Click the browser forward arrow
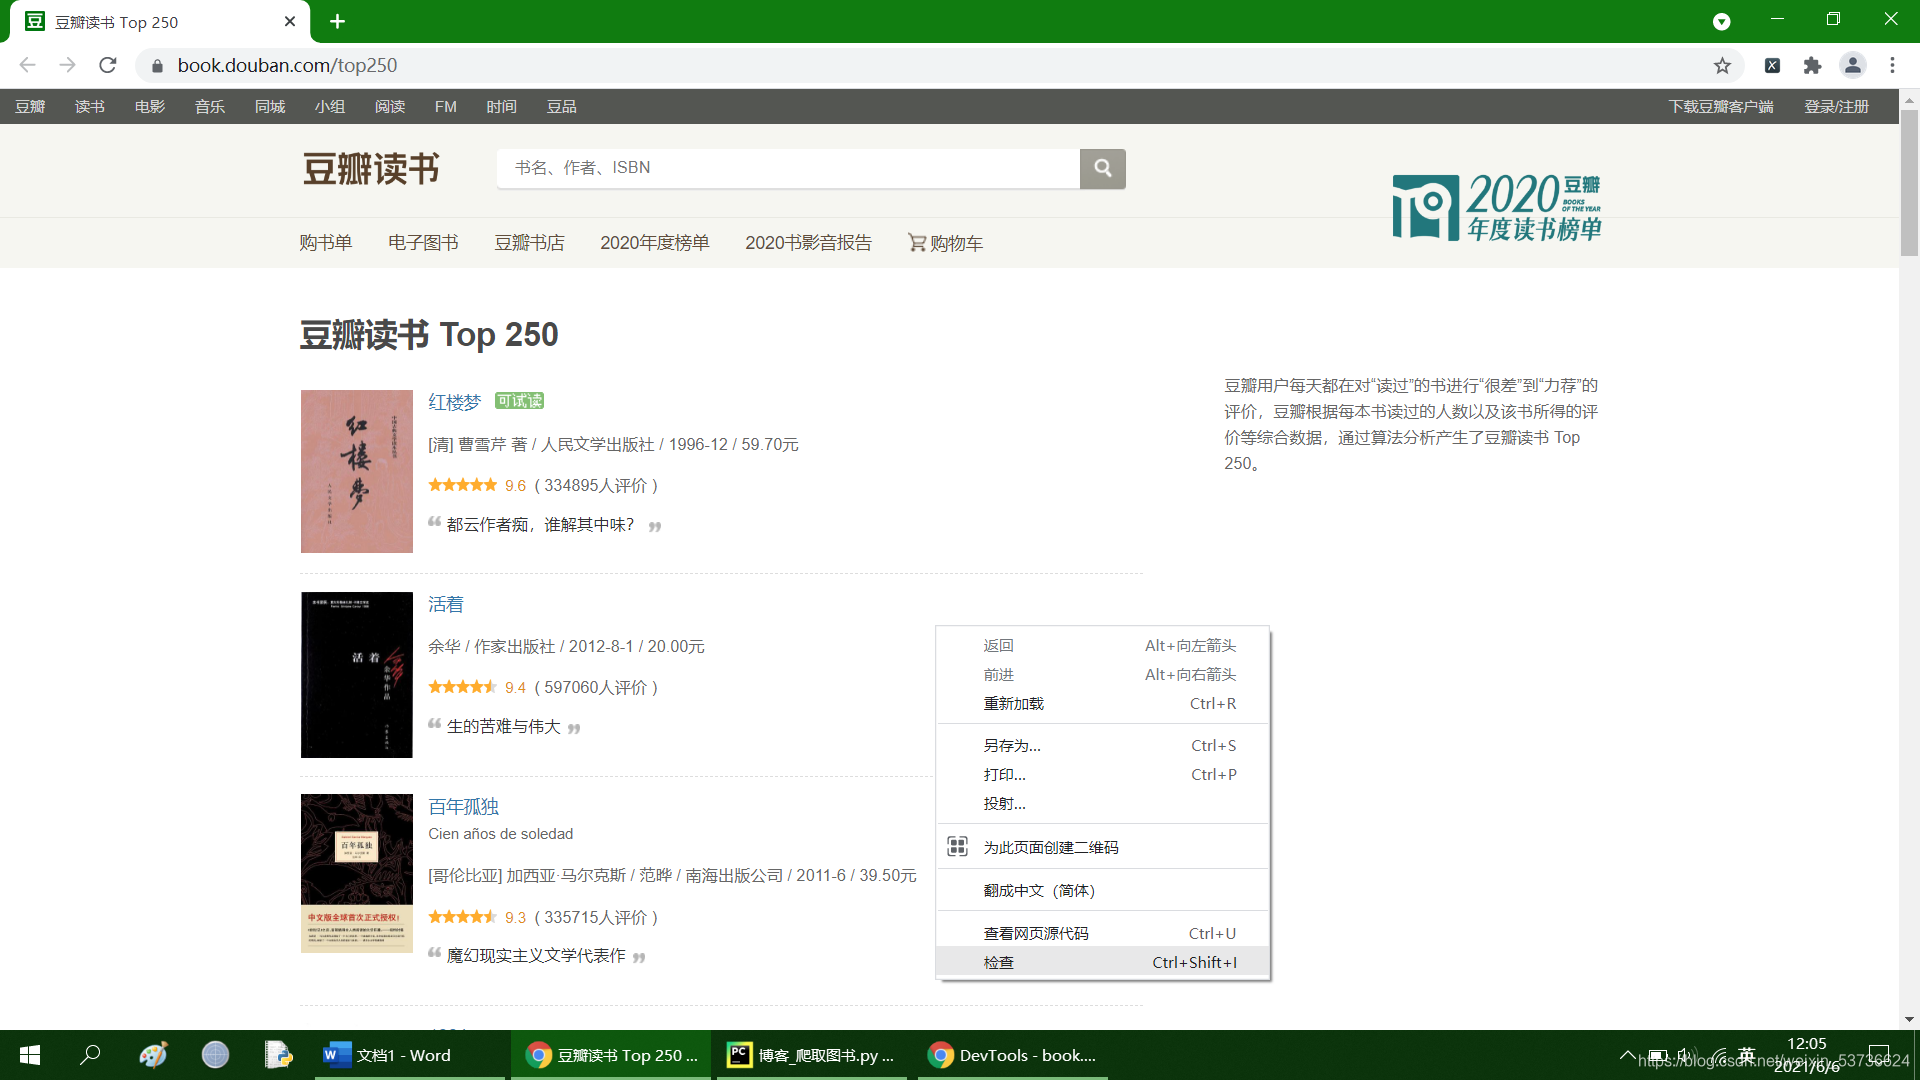The width and height of the screenshot is (1920, 1080). (x=67, y=65)
